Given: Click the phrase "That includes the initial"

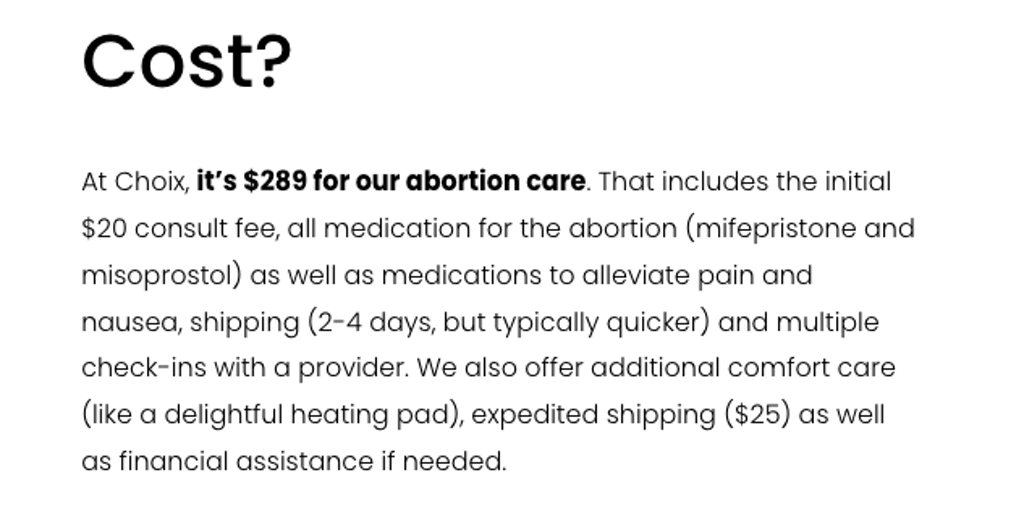Looking at the screenshot, I should coord(743,182).
